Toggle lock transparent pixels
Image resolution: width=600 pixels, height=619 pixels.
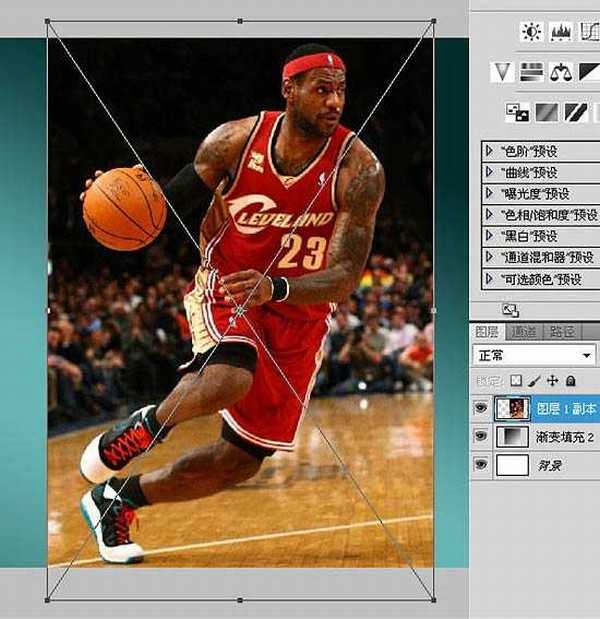click(x=516, y=381)
